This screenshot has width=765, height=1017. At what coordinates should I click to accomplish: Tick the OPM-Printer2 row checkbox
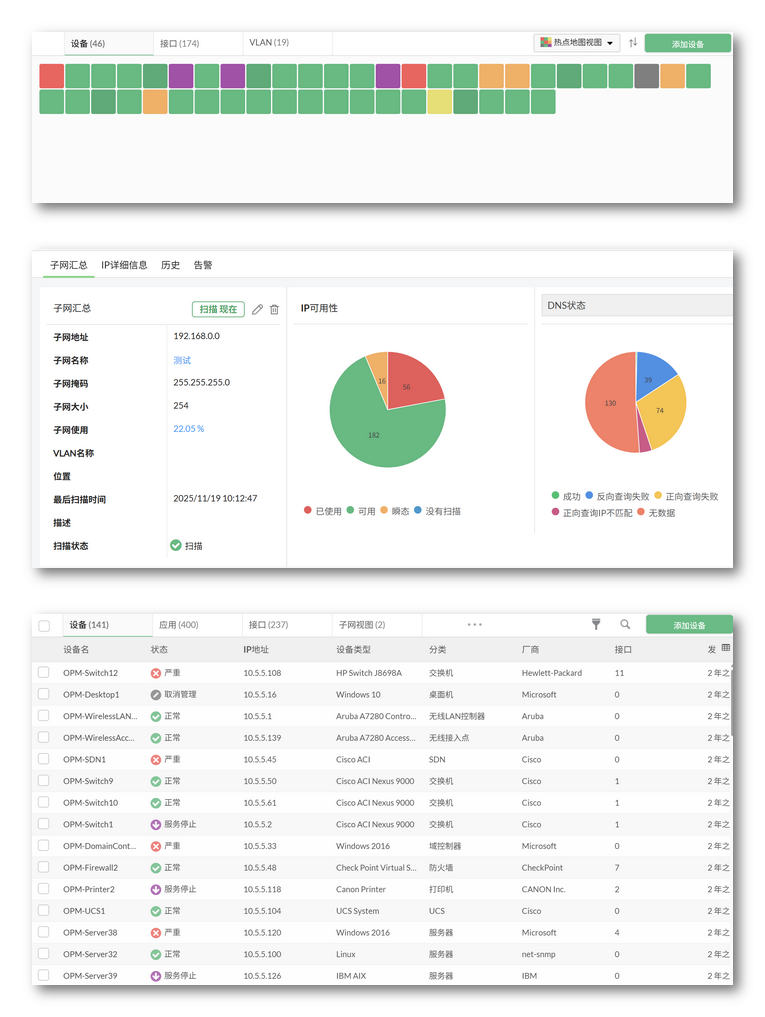pos(43,889)
